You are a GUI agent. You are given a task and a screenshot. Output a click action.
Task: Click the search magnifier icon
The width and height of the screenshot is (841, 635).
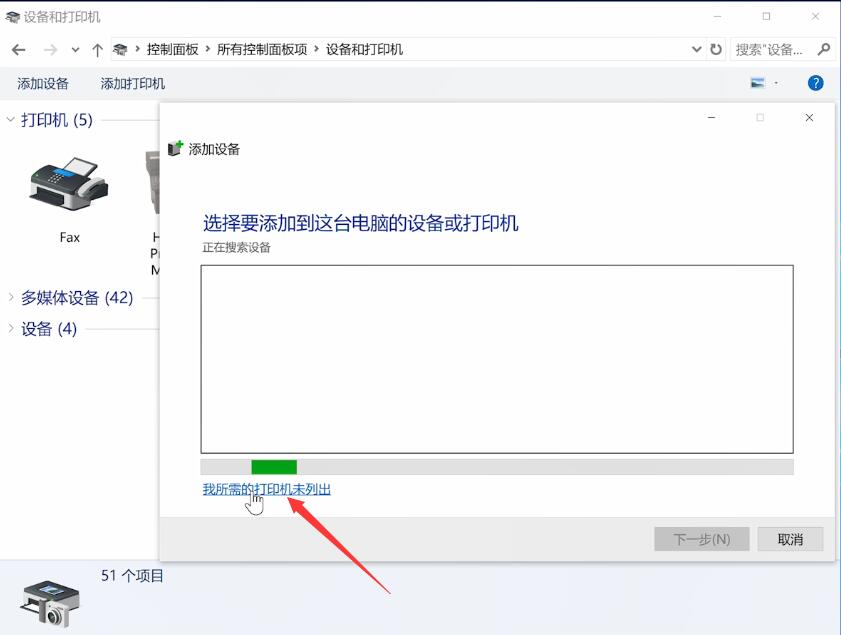click(822, 48)
